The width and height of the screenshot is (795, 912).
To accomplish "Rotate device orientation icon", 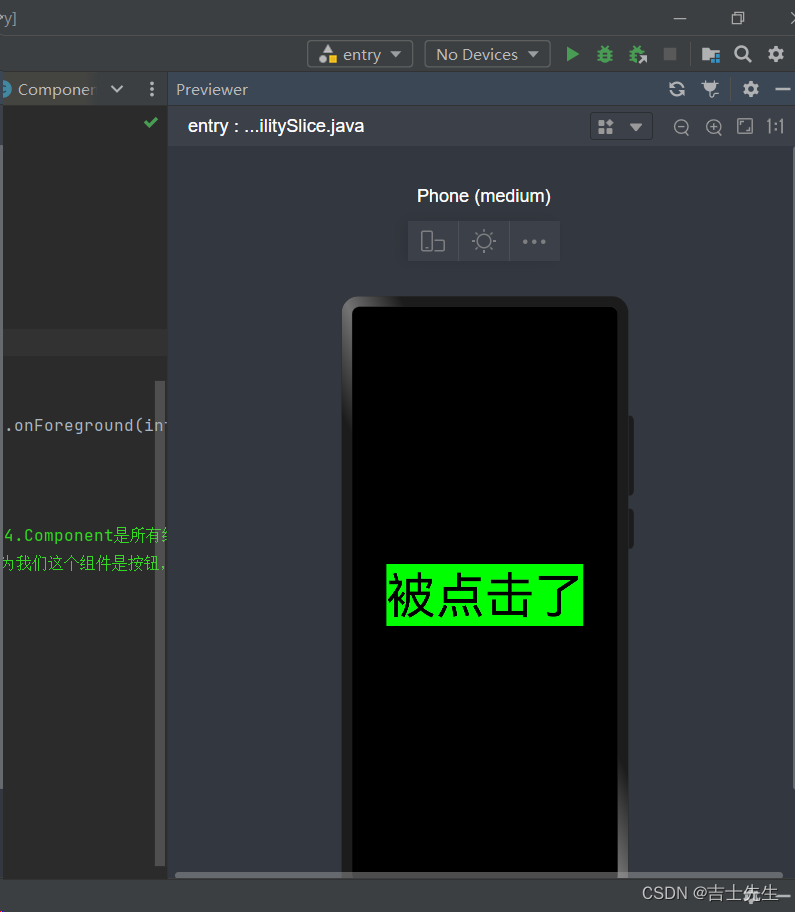I will (x=433, y=241).
